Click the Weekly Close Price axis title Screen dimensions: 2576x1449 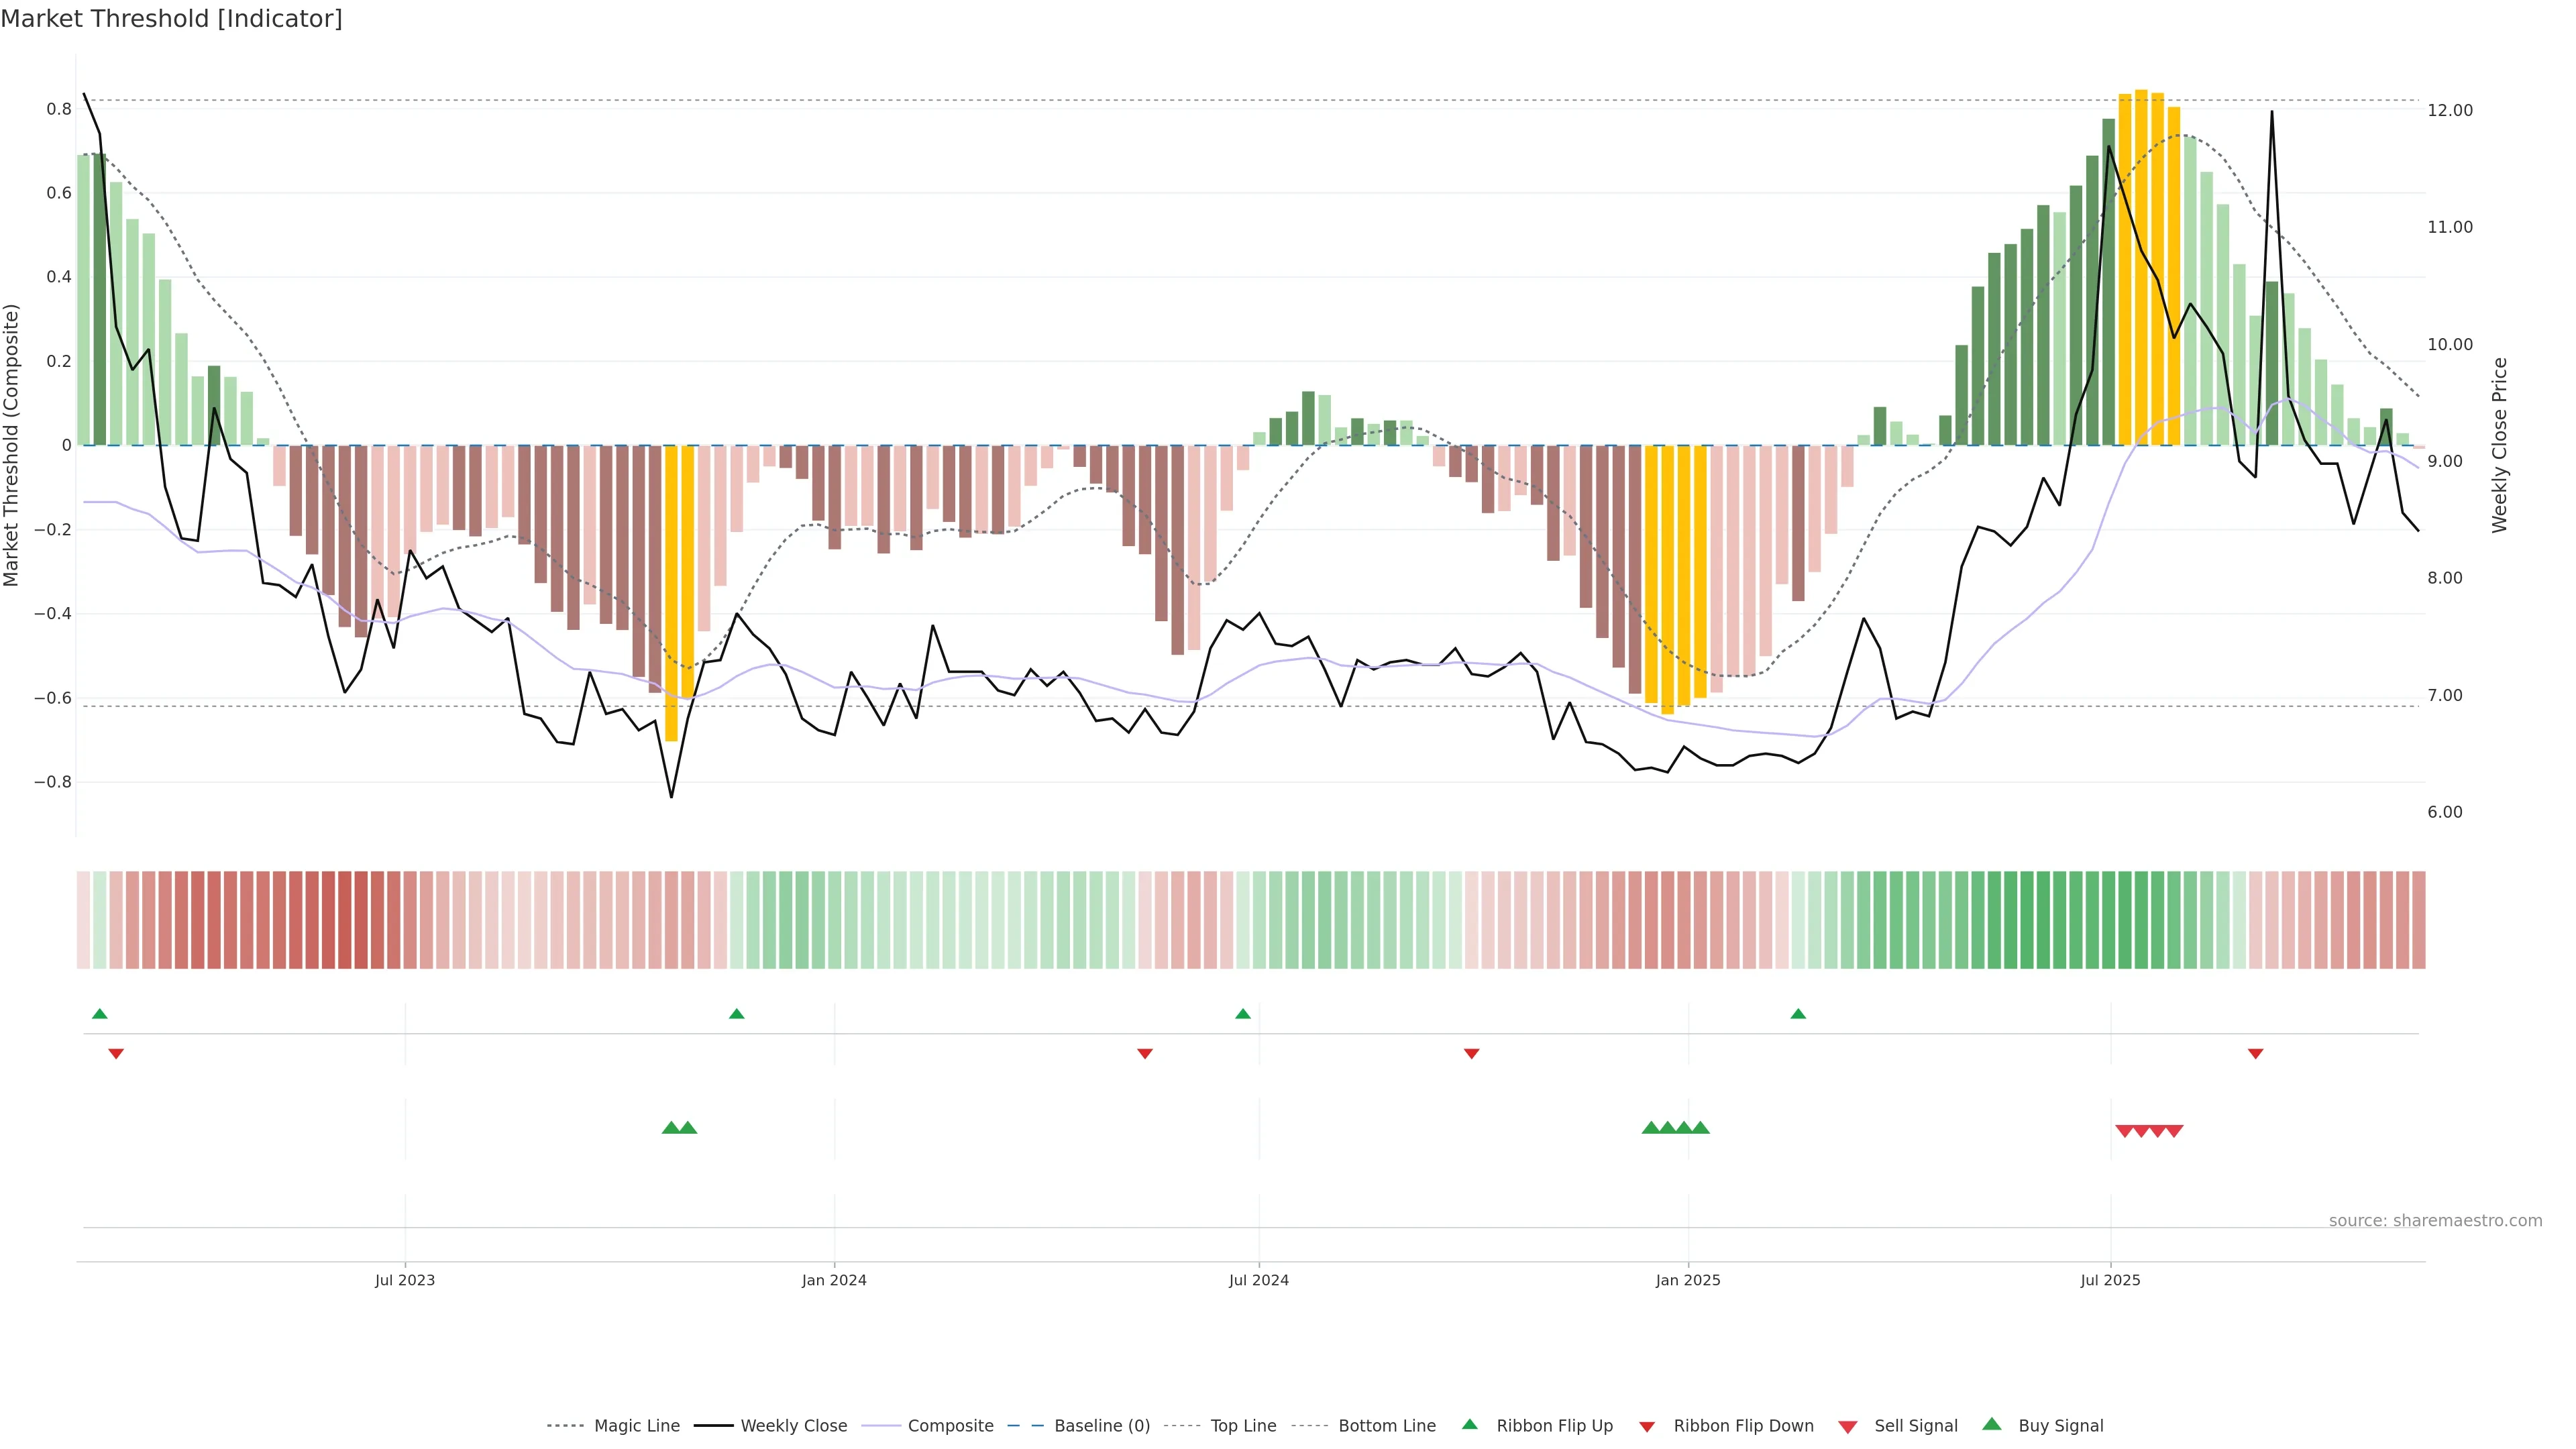[2500, 445]
